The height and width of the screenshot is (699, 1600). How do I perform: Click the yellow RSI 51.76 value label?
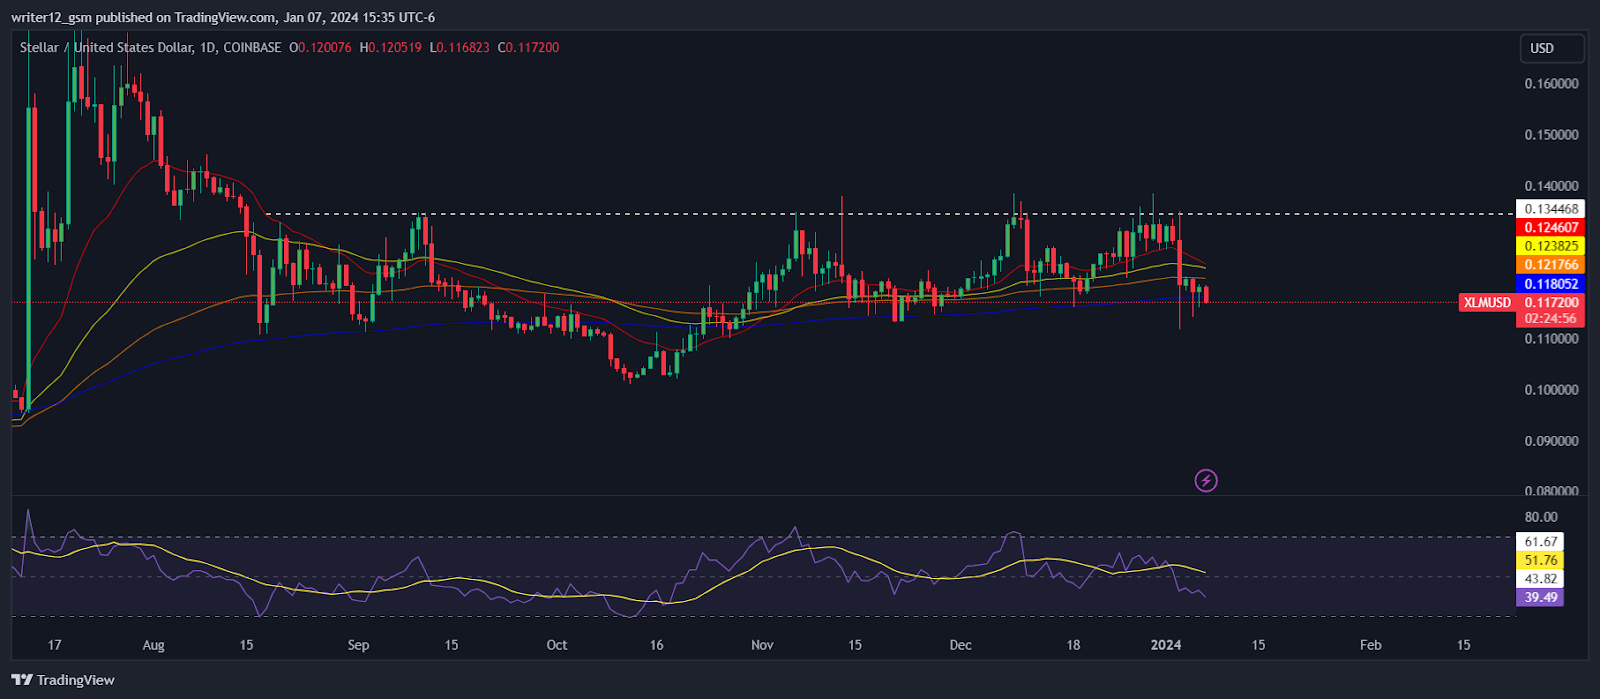tap(1541, 560)
